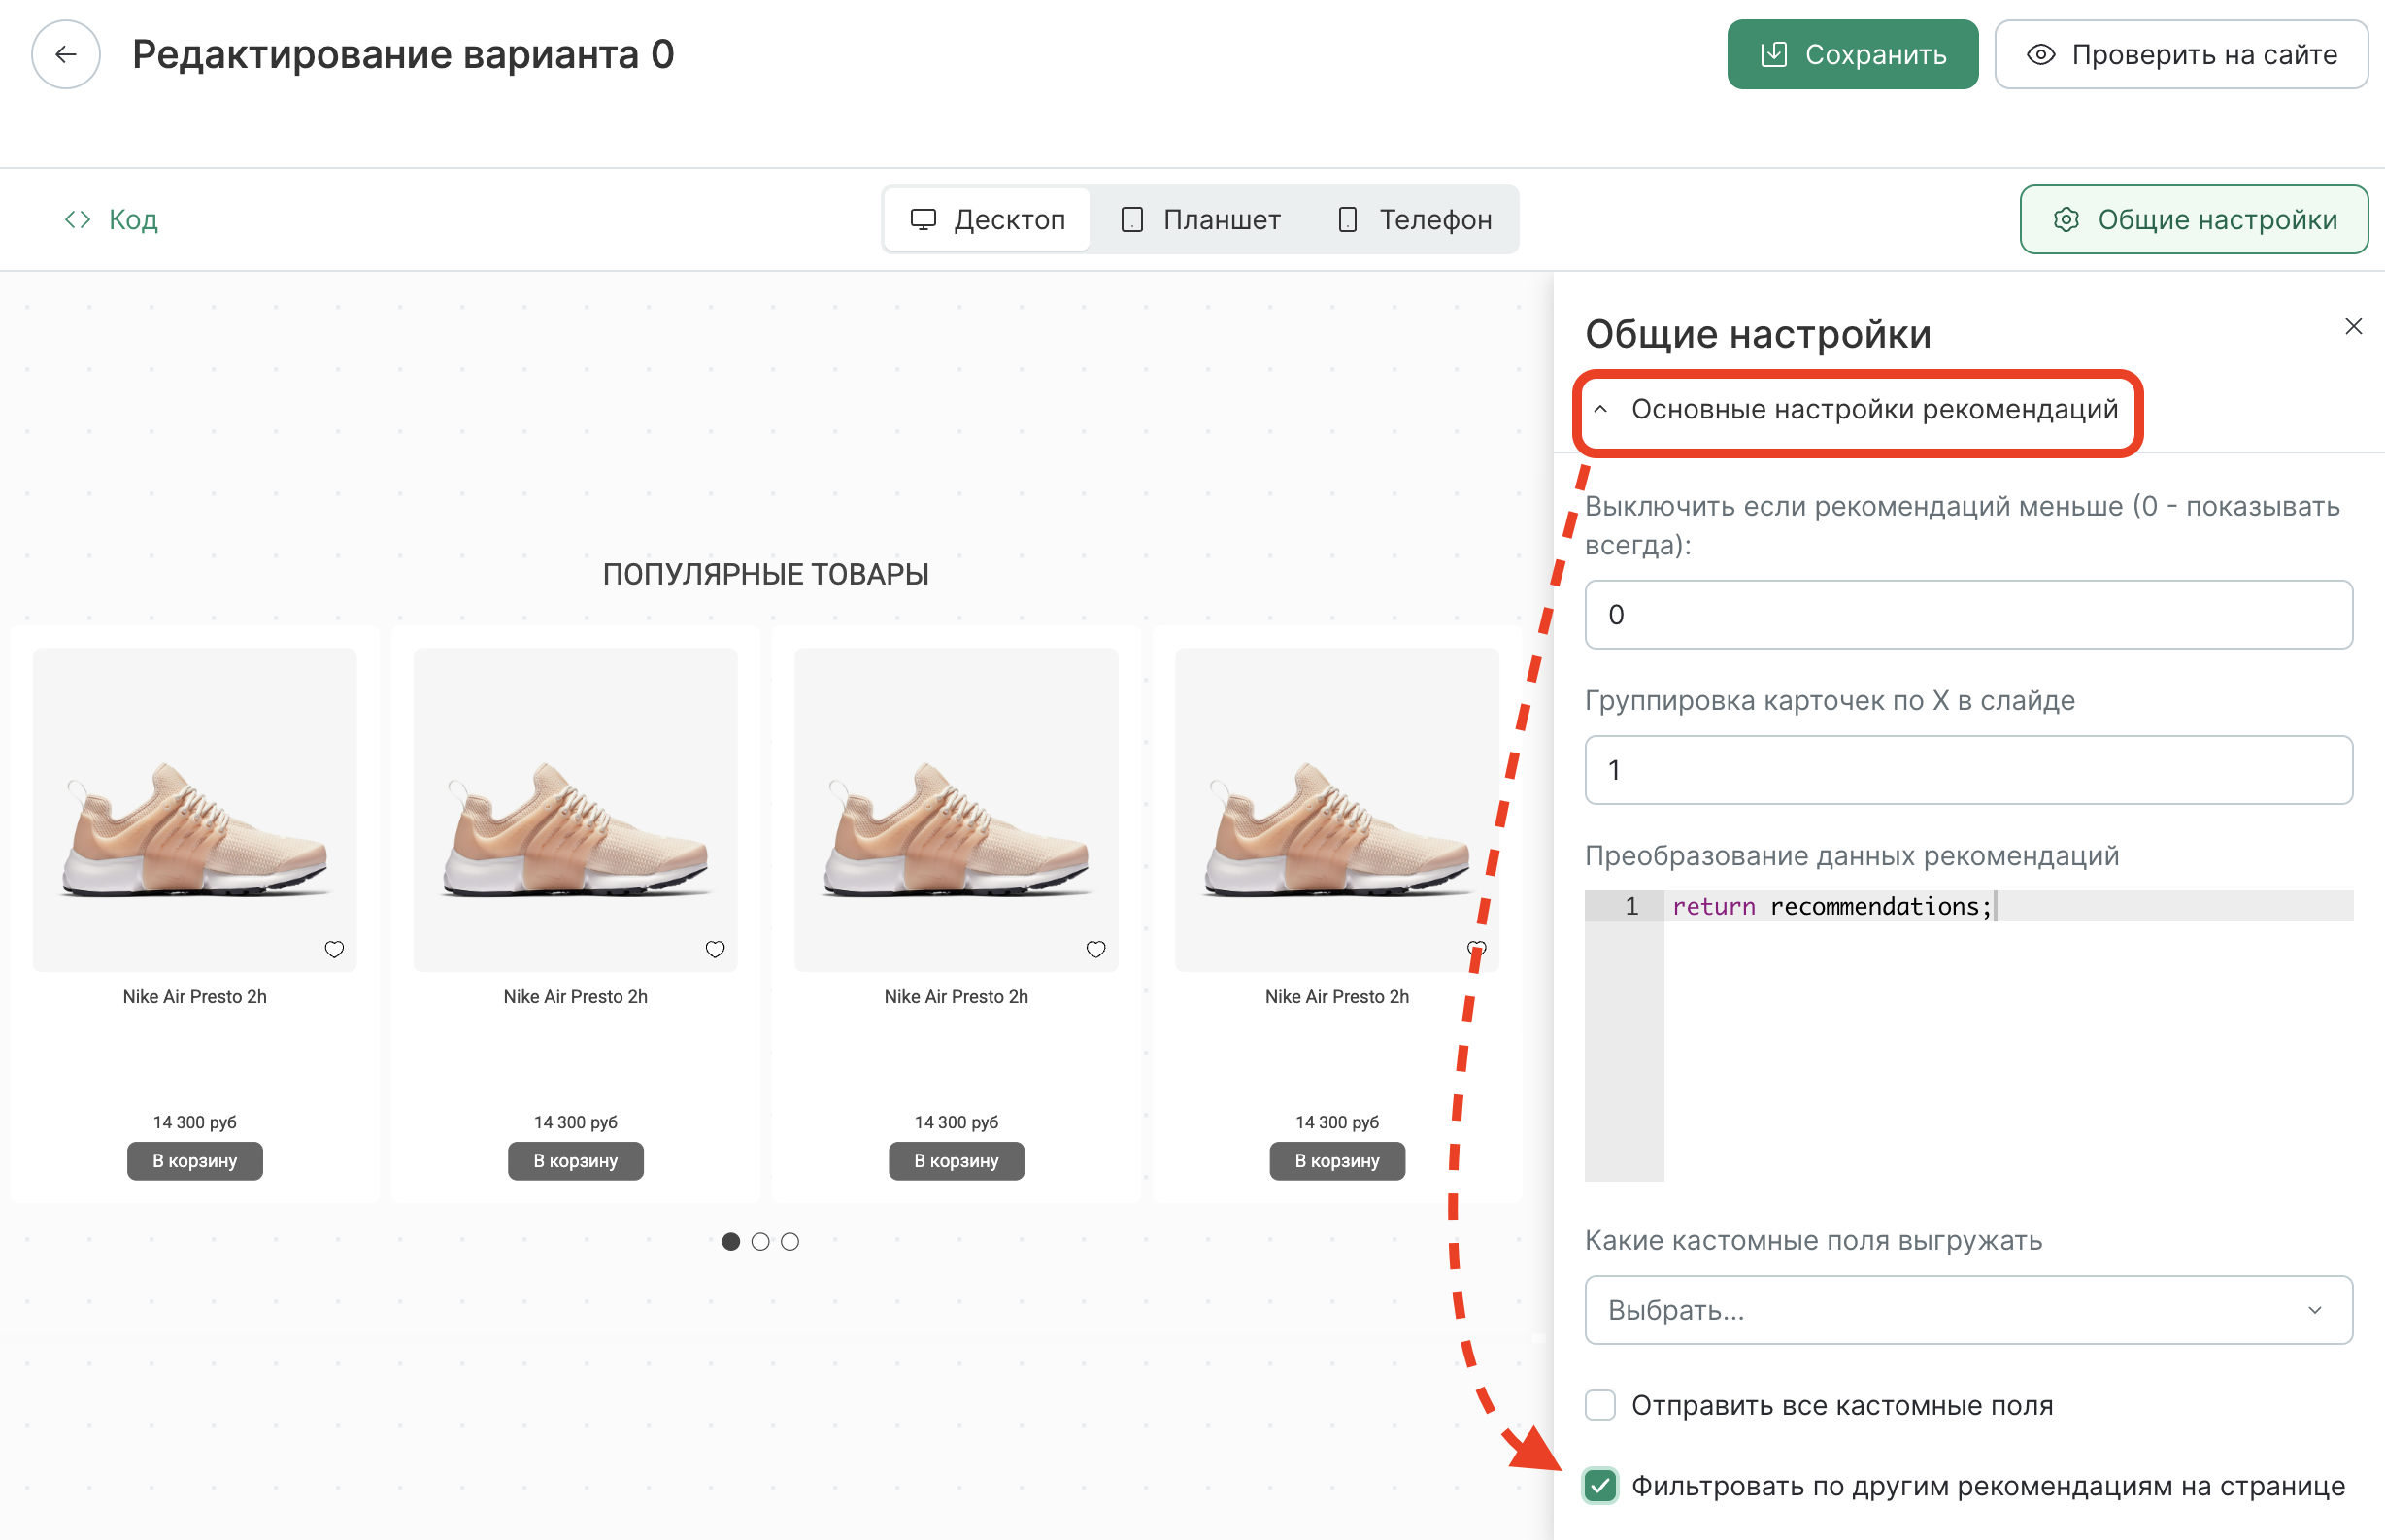This screenshot has height=1540, width=2385.
Task: Enable Отправить все кастомные поля checkbox
Action: (1600, 1405)
